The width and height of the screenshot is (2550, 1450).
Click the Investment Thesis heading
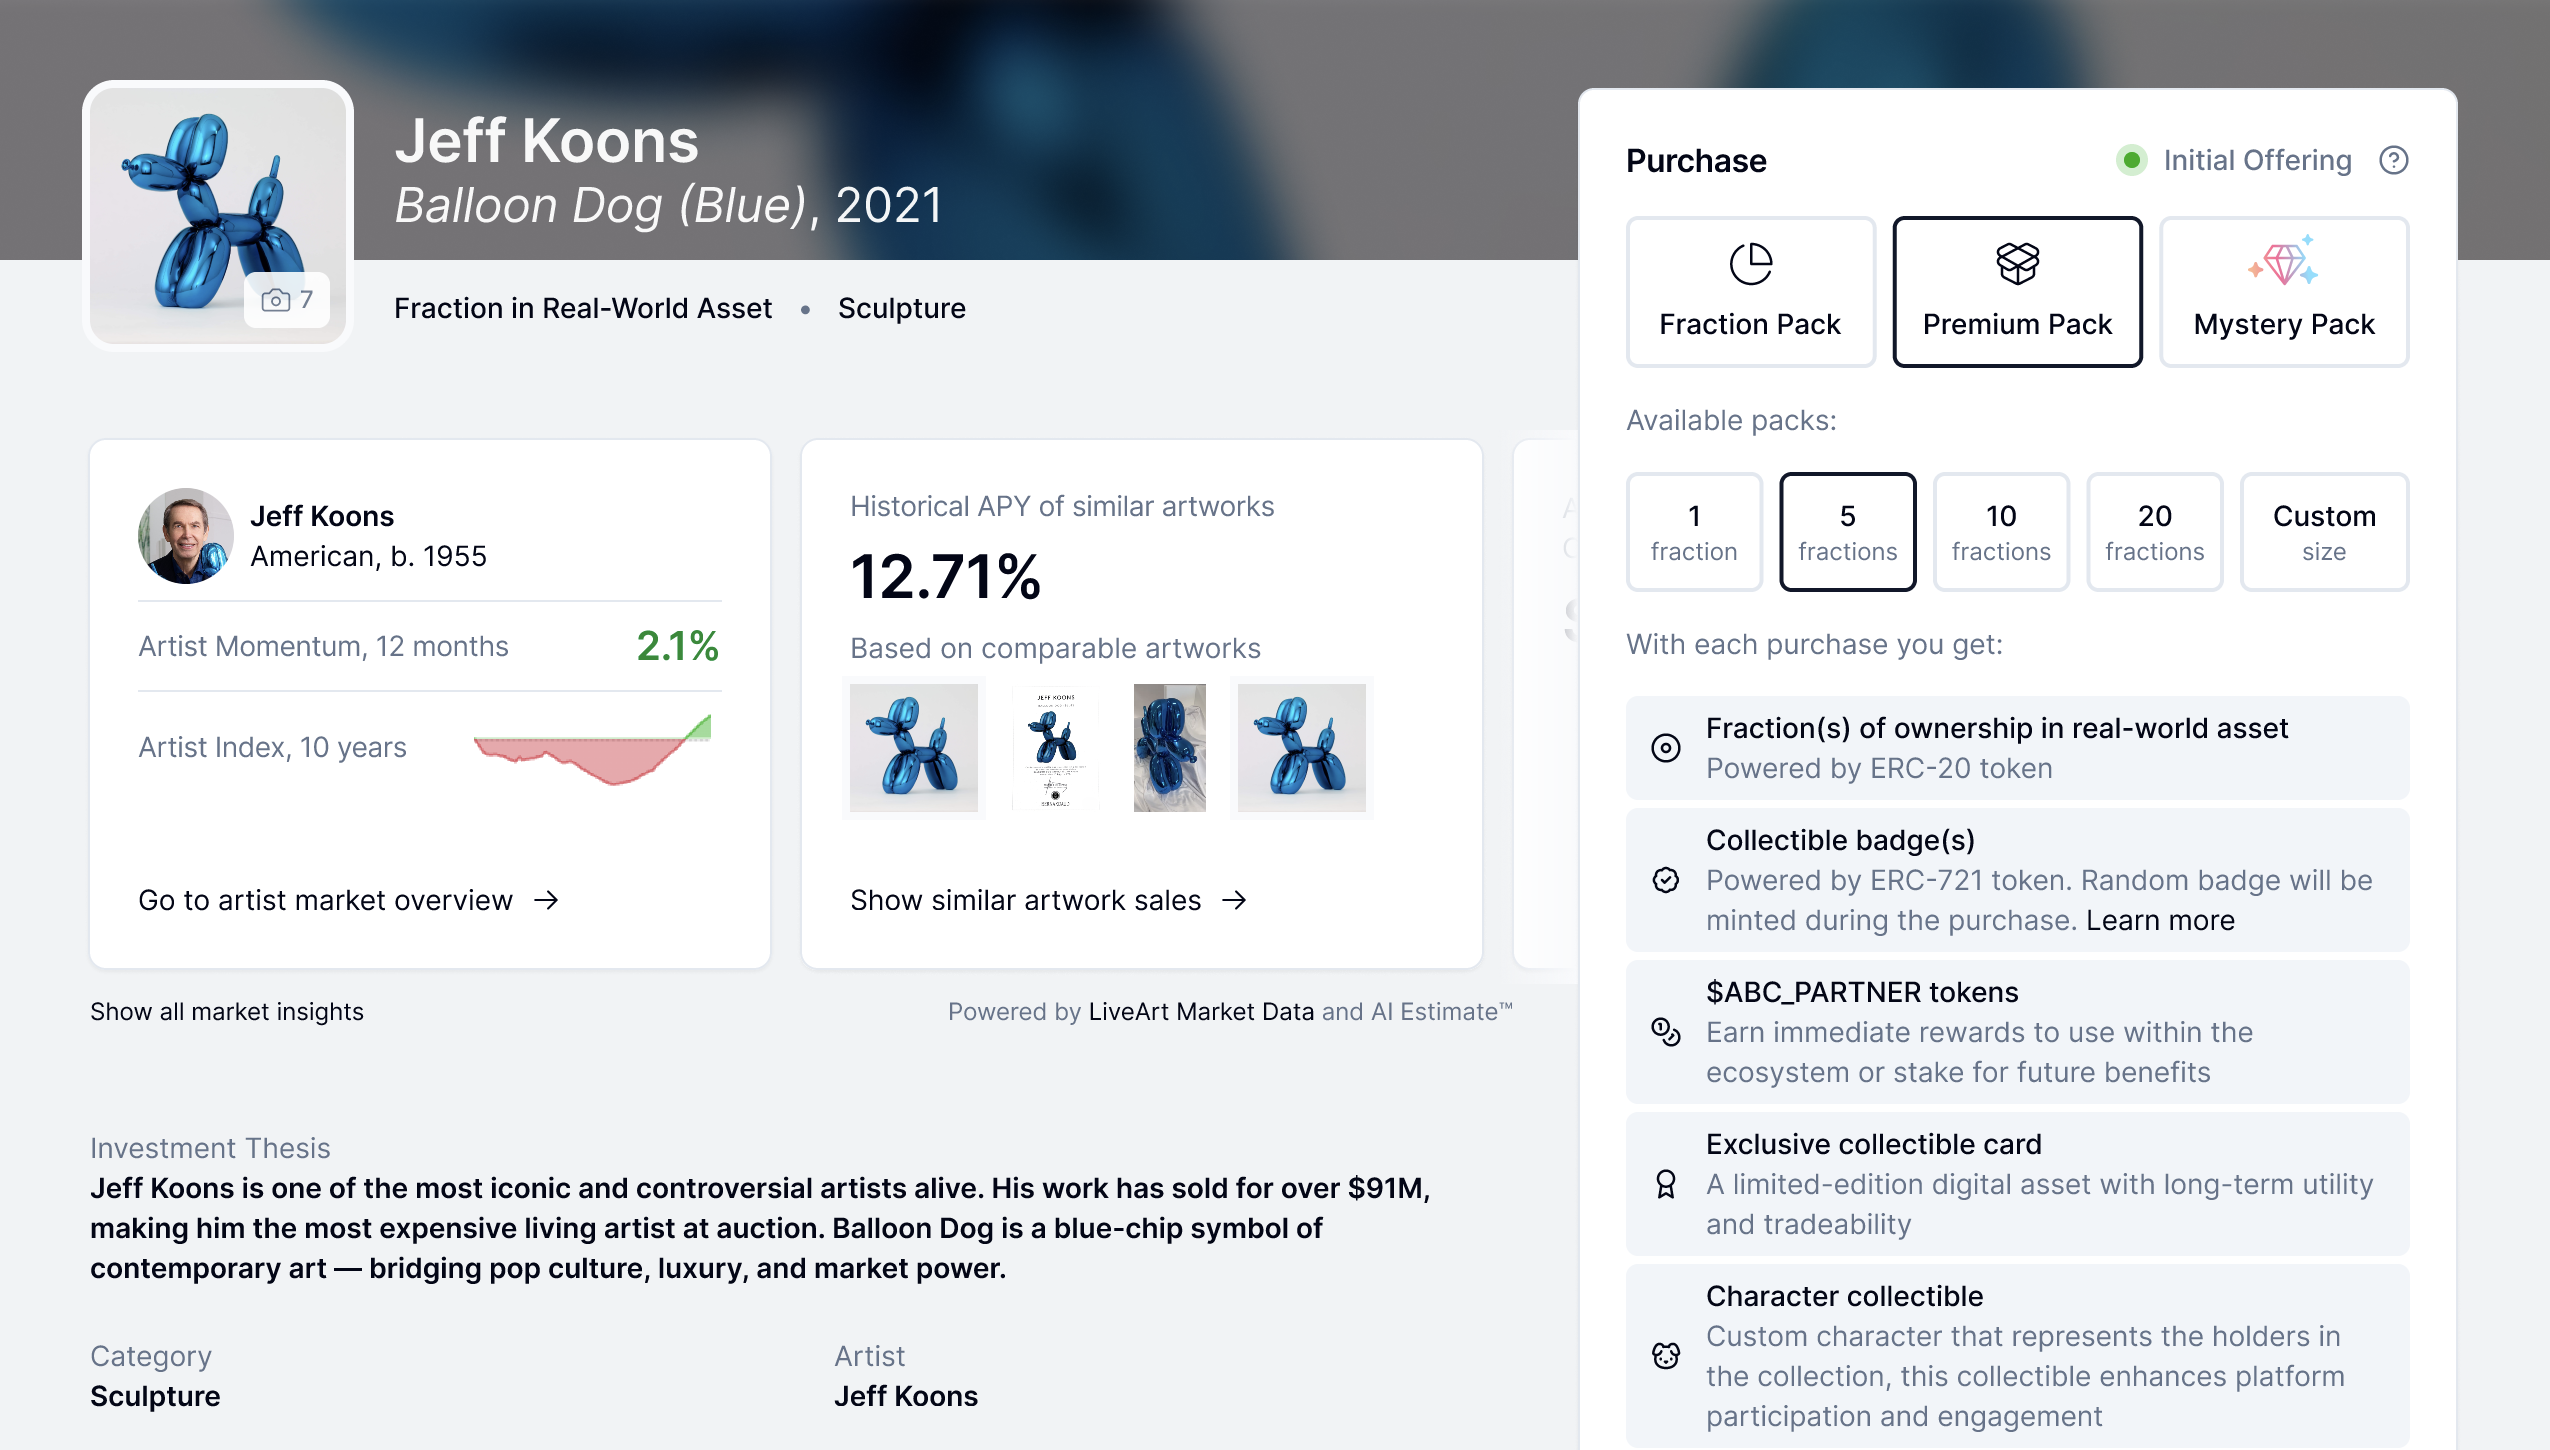click(210, 1148)
